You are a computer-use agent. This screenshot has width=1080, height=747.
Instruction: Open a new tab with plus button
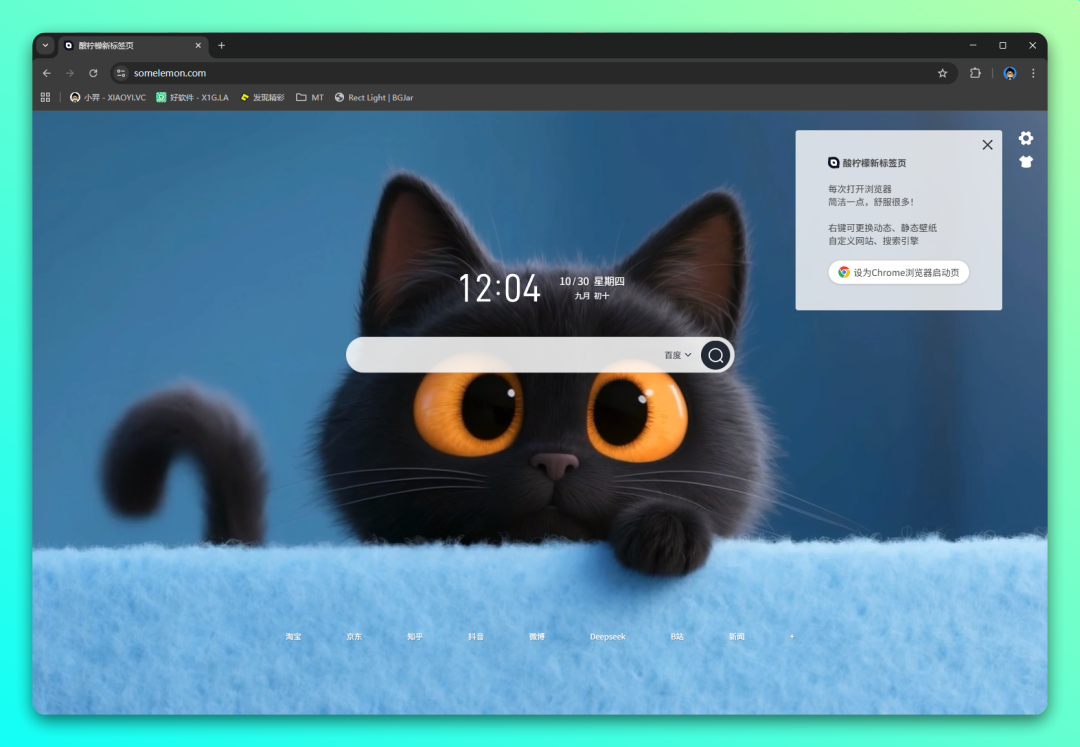click(221, 45)
